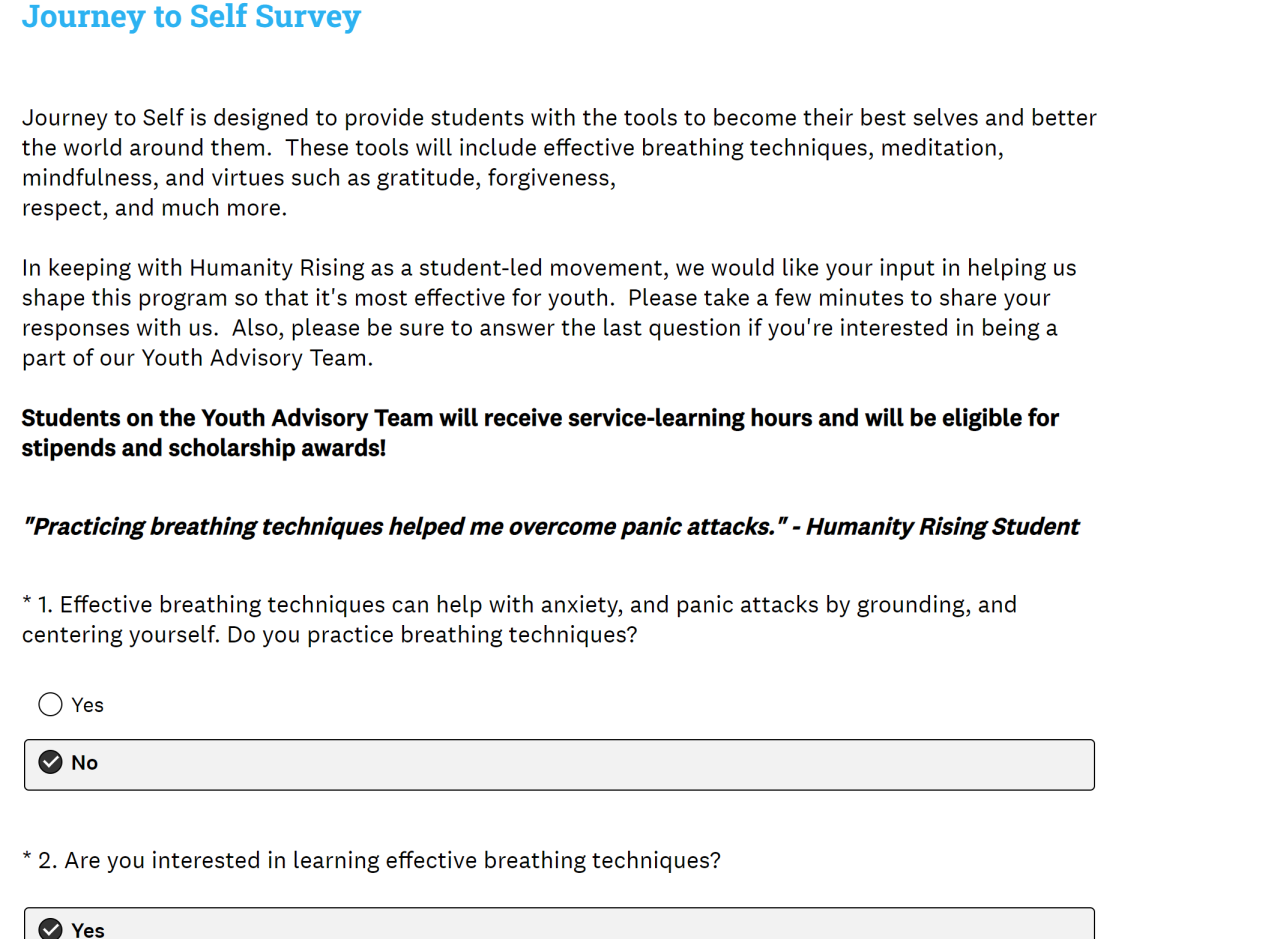Click the required asterisk before question 2

tap(27, 860)
